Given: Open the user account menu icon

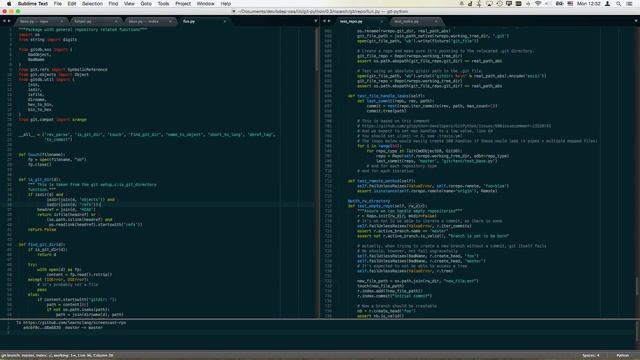Looking at the screenshot, I should click(607, 4).
